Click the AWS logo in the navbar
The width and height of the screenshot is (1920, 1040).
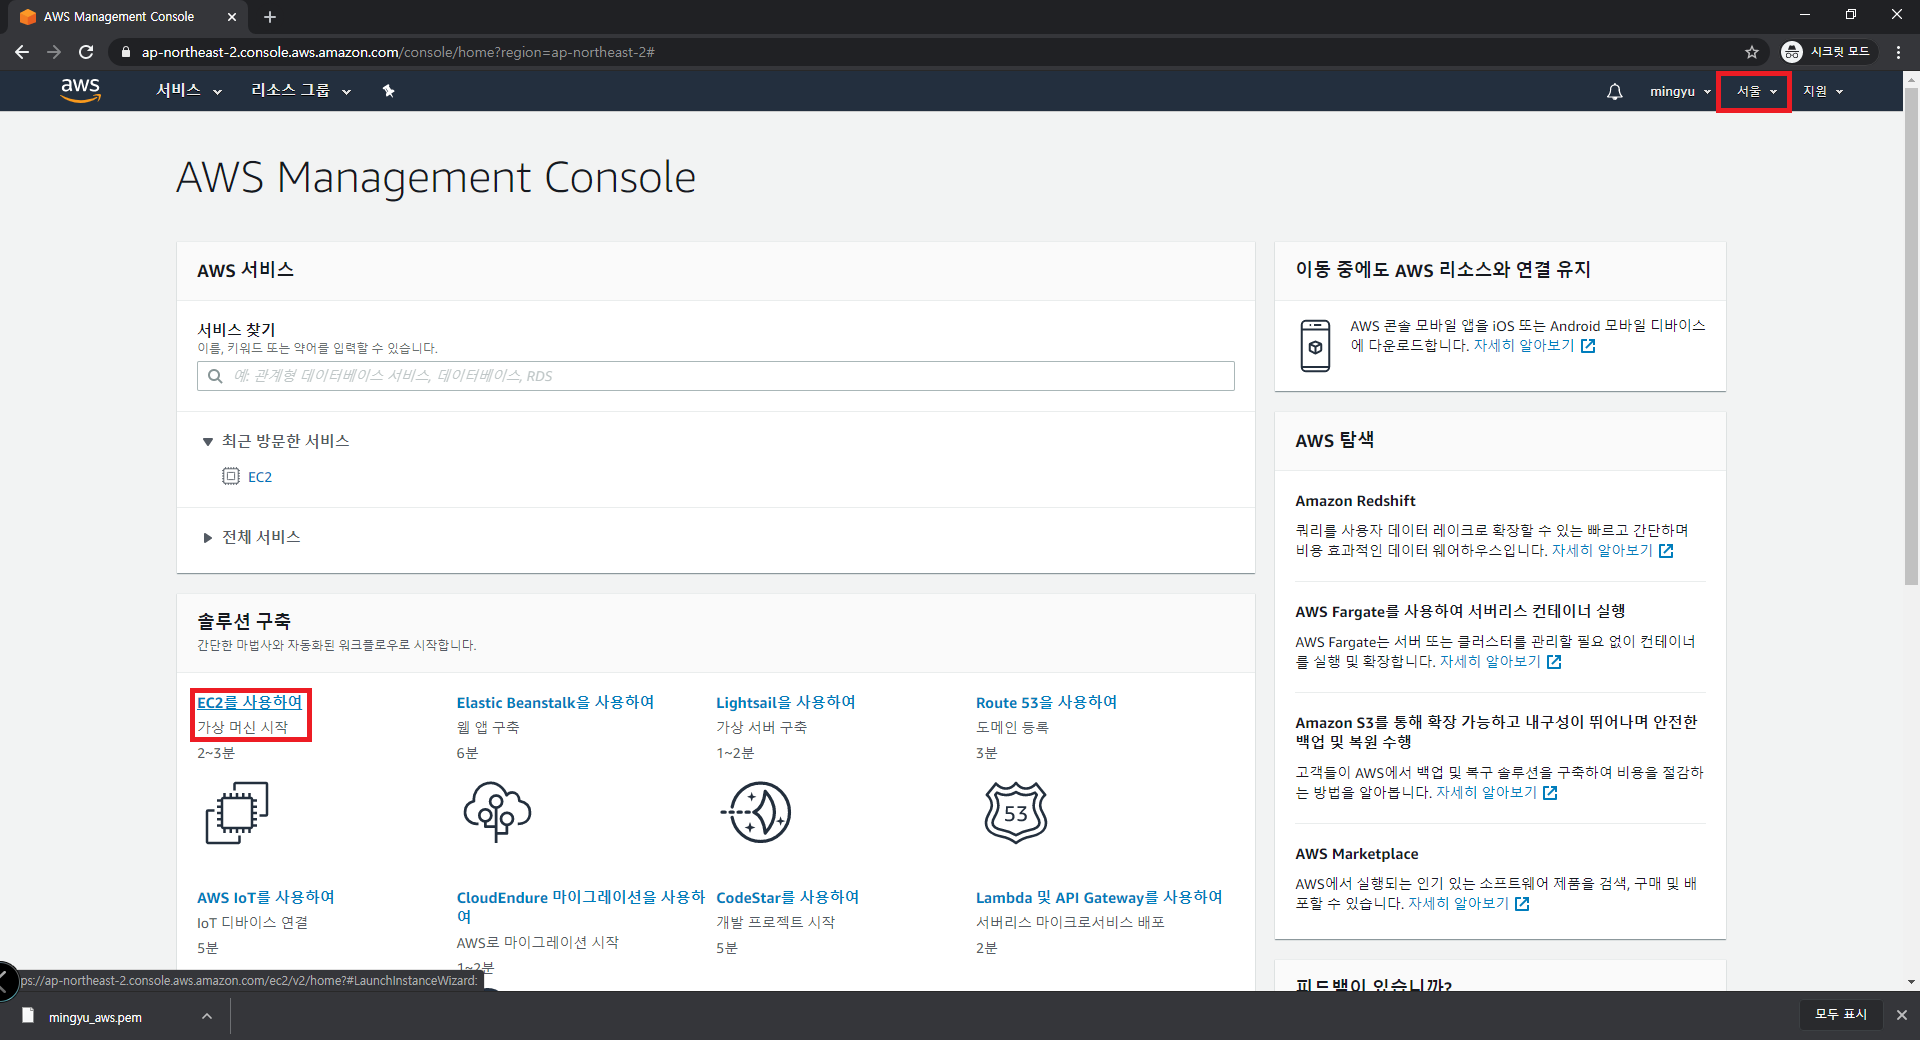(x=80, y=90)
